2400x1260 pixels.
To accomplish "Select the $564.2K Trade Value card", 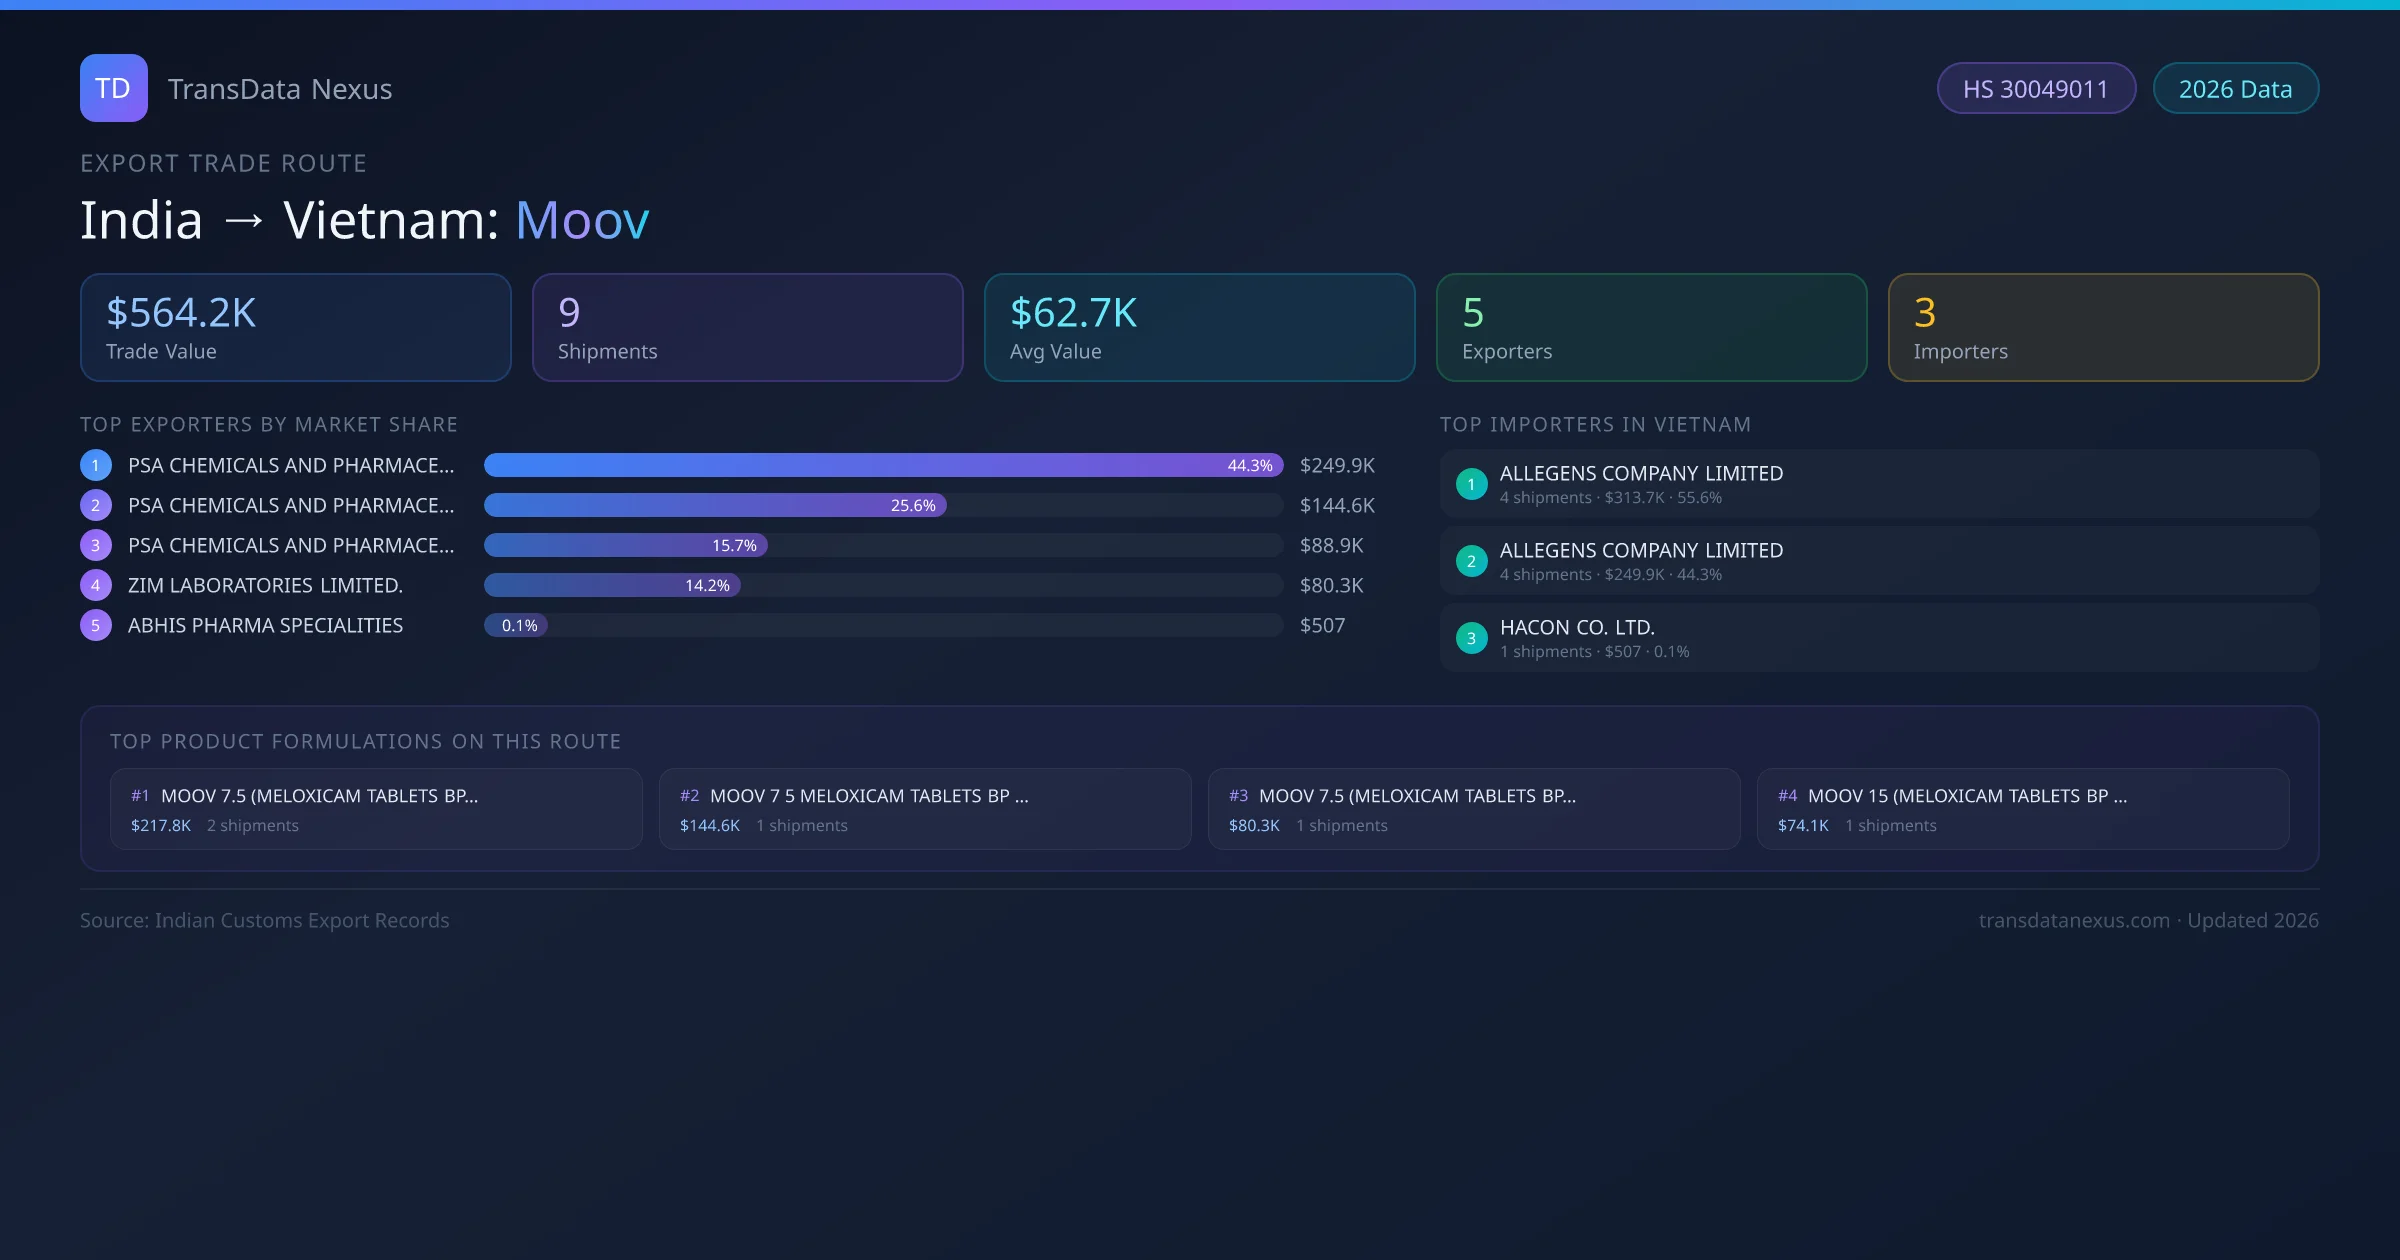I will pyautogui.click(x=295, y=328).
